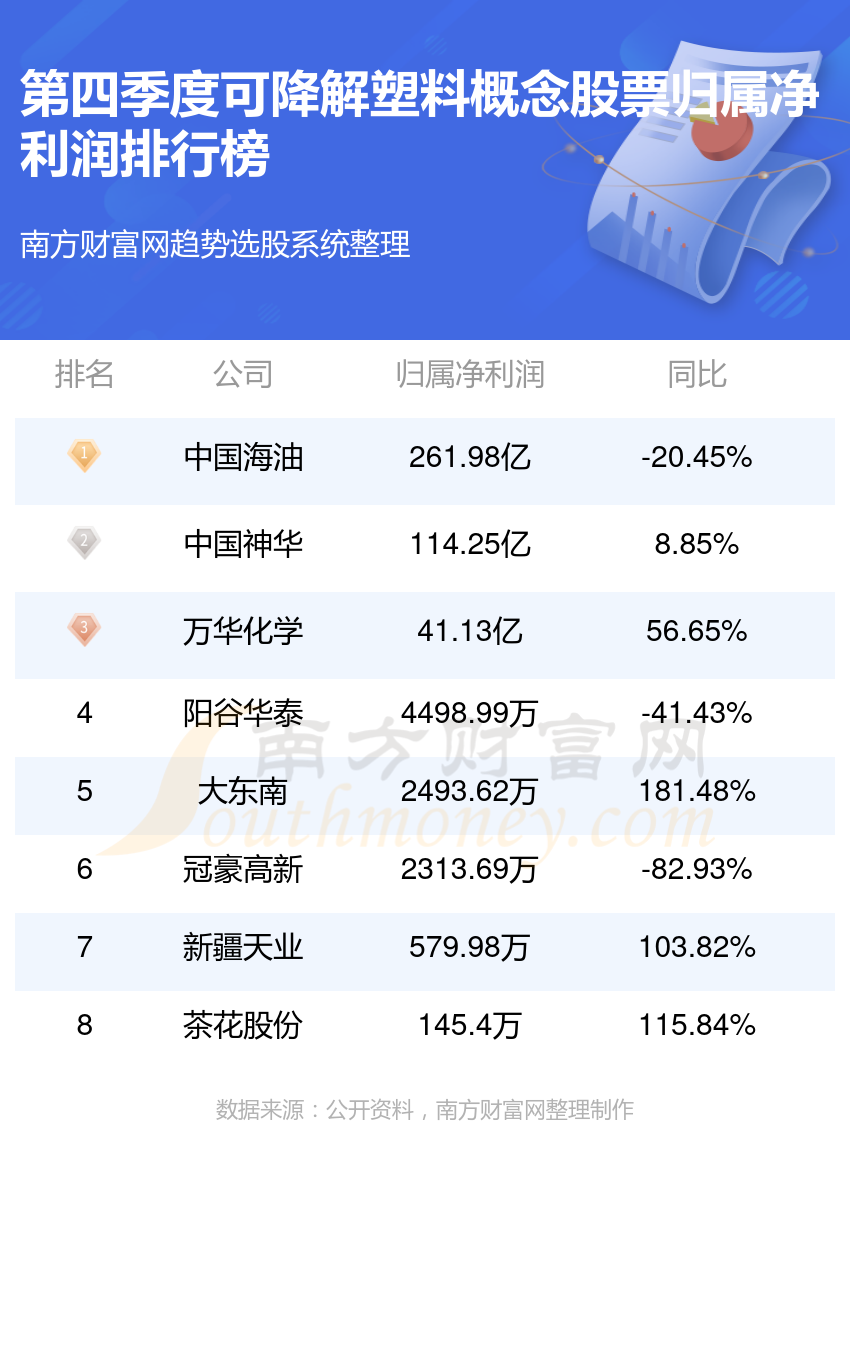This screenshot has height=1350, width=850.
Task: Click the silver rank 2 medal icon
Action: tap(84, 543)
